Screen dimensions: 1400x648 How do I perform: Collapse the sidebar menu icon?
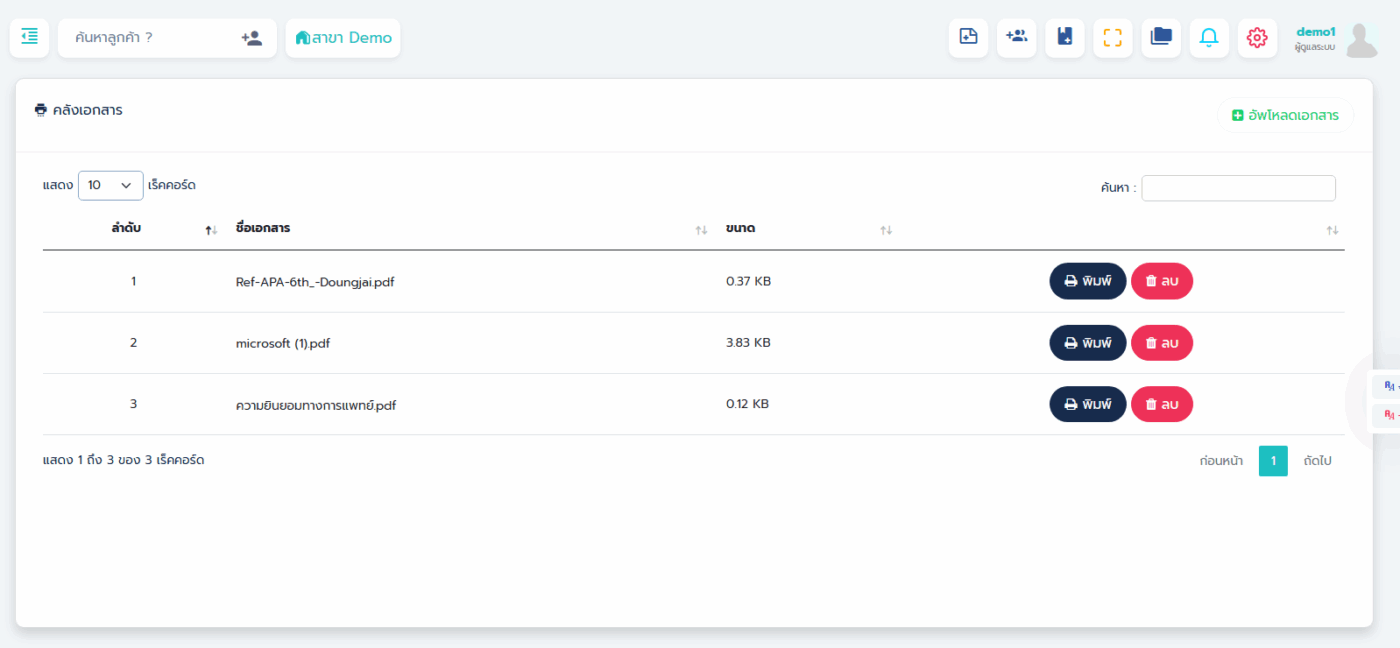click(x=29, y=38)
